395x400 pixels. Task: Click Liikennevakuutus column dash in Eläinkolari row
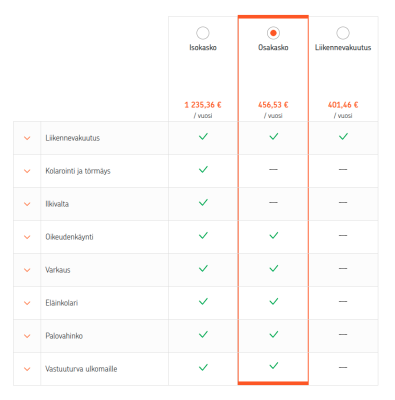[343, 301]
